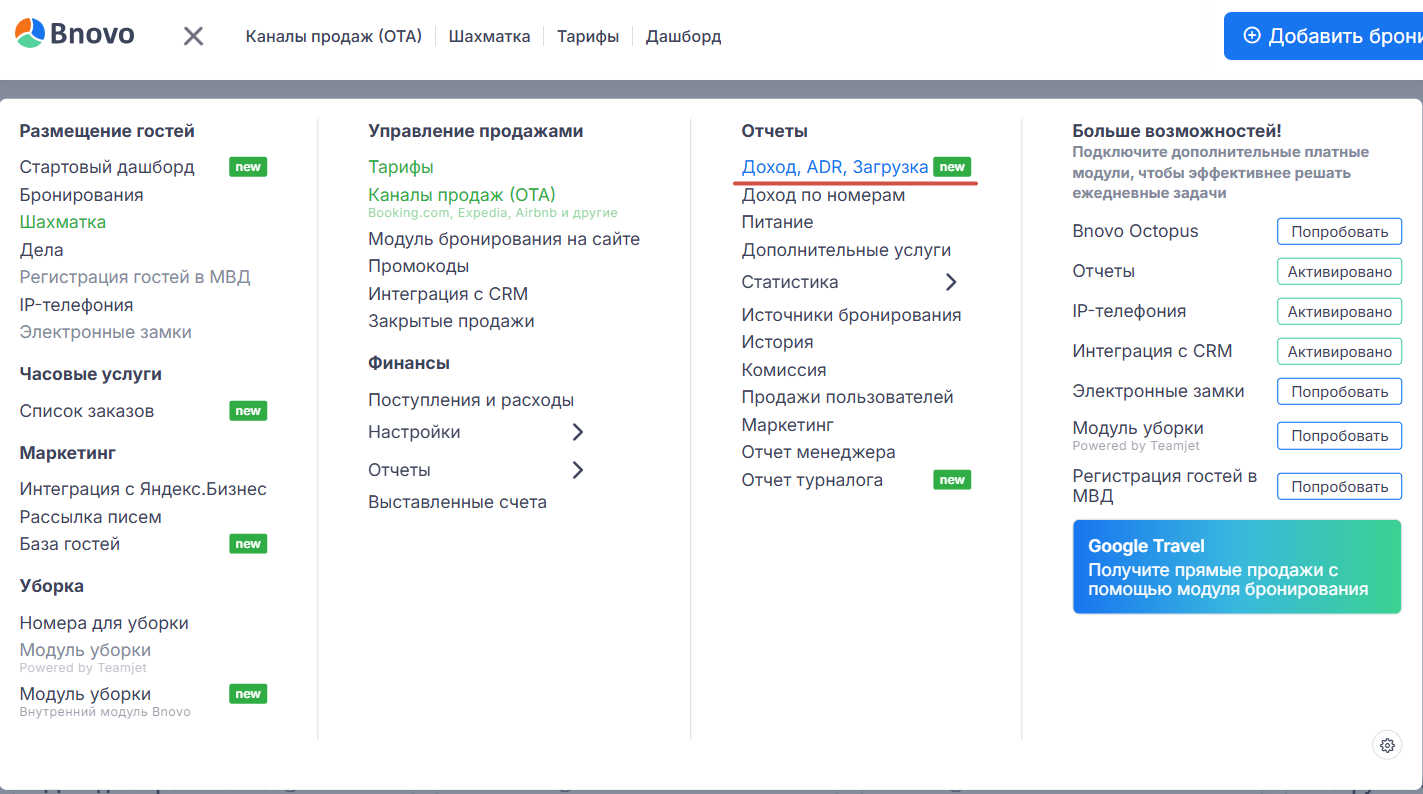Switch to Шахматка in the top bar
Screen dimensions: 1423x794
[489, 36]
